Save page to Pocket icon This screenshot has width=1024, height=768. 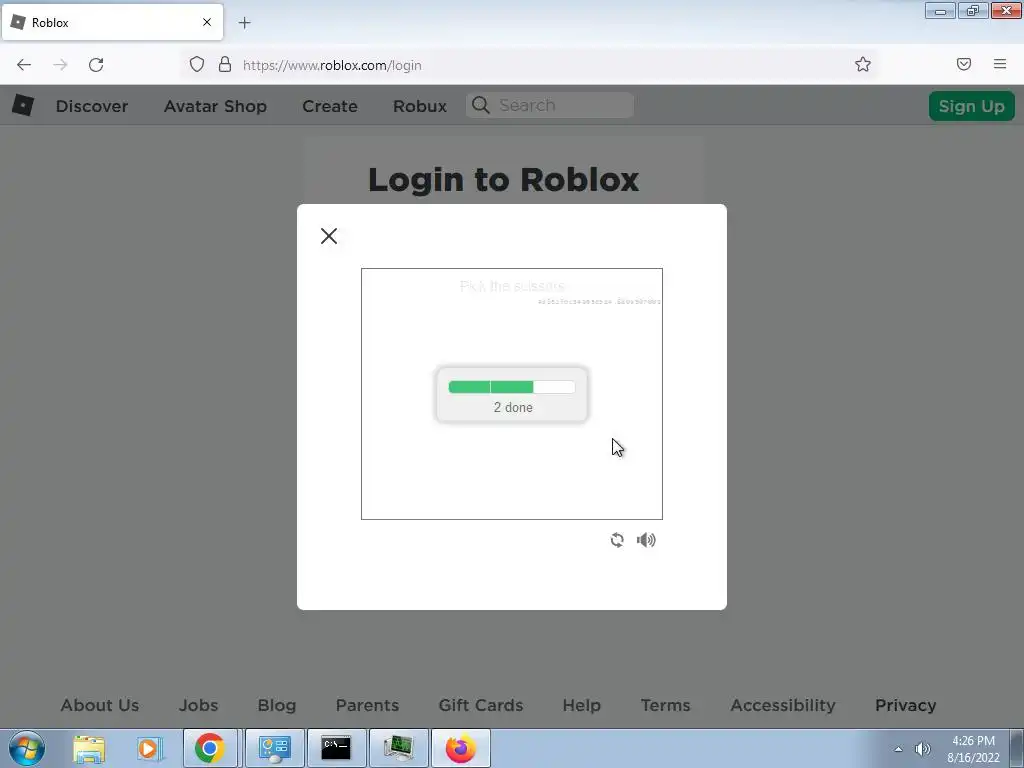click(x=963, y=64)
